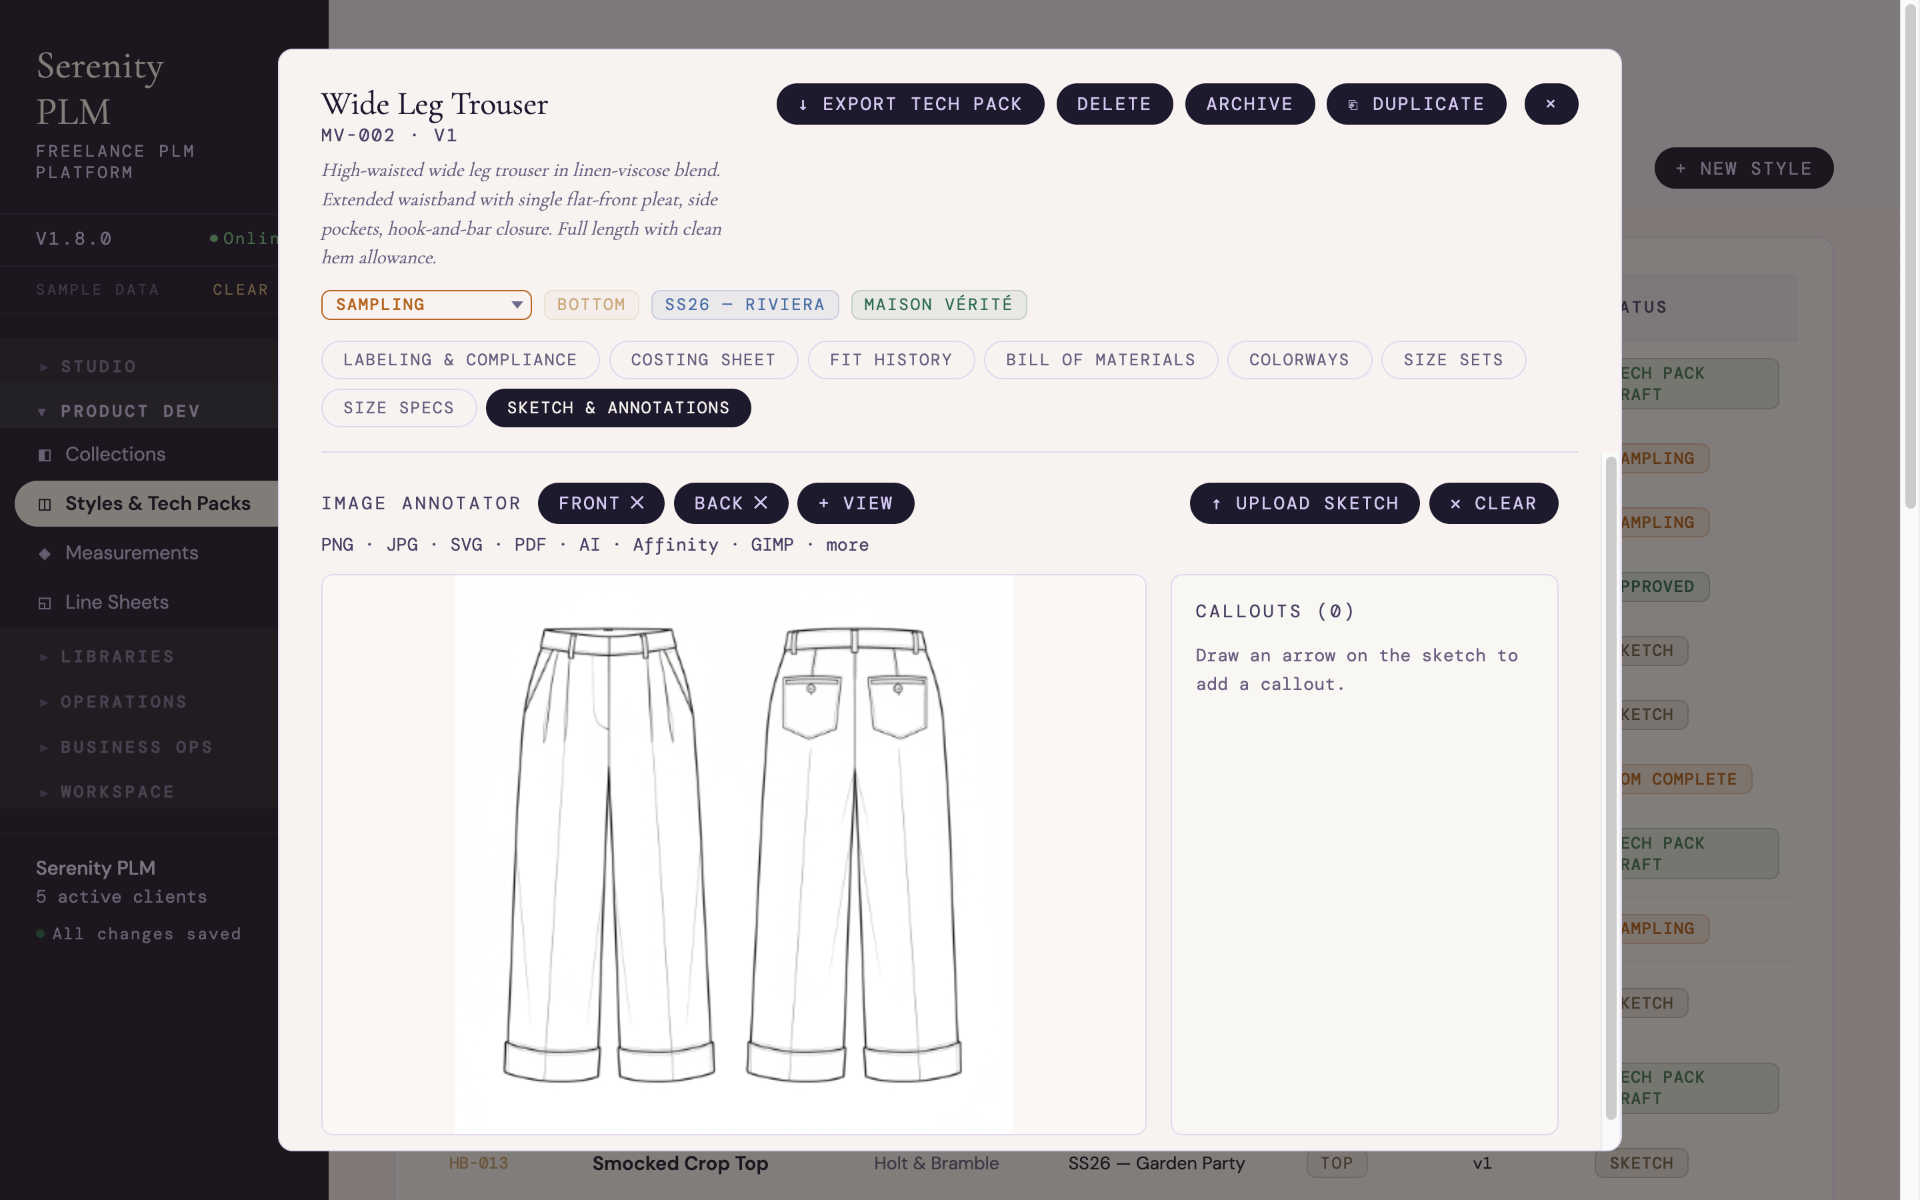
Task: Click the TOP category badge in table
Action: 1336,1164
